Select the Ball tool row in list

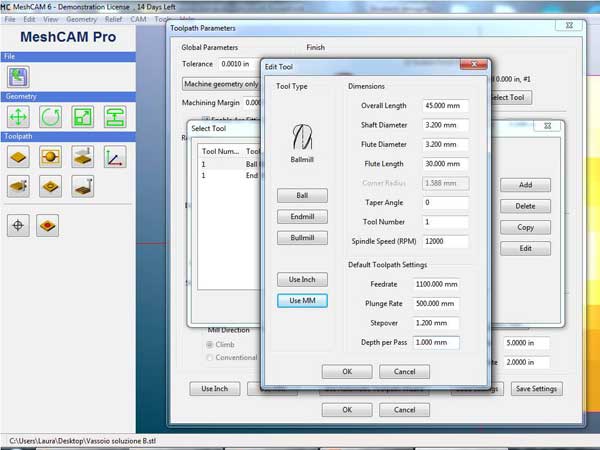(x=229, y=164)
